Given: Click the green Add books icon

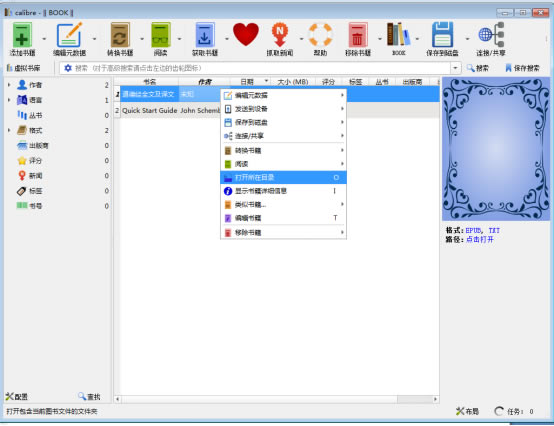Looking at the screenshot, I should (x=22, y=35).
